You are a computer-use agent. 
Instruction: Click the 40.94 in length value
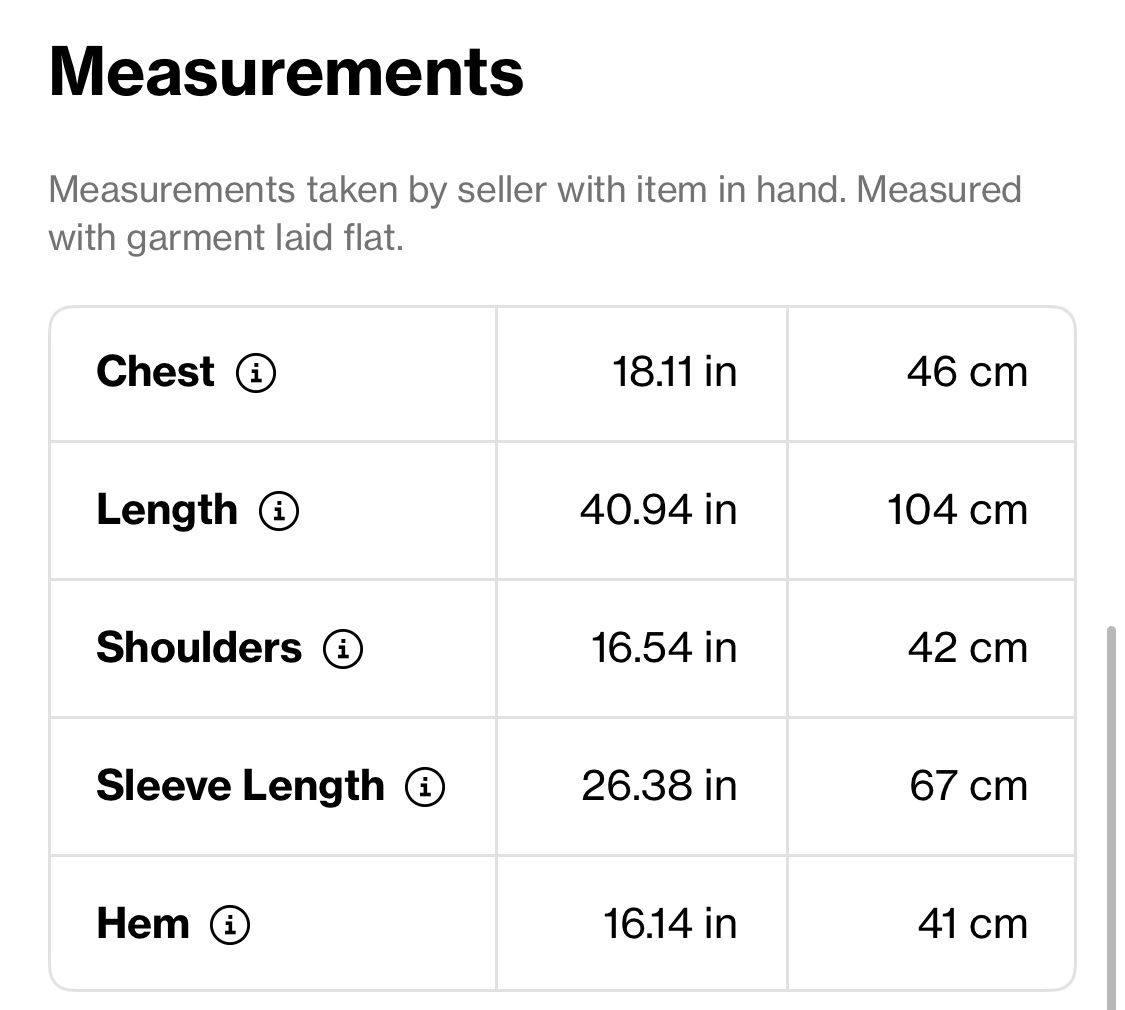point(659,510)
